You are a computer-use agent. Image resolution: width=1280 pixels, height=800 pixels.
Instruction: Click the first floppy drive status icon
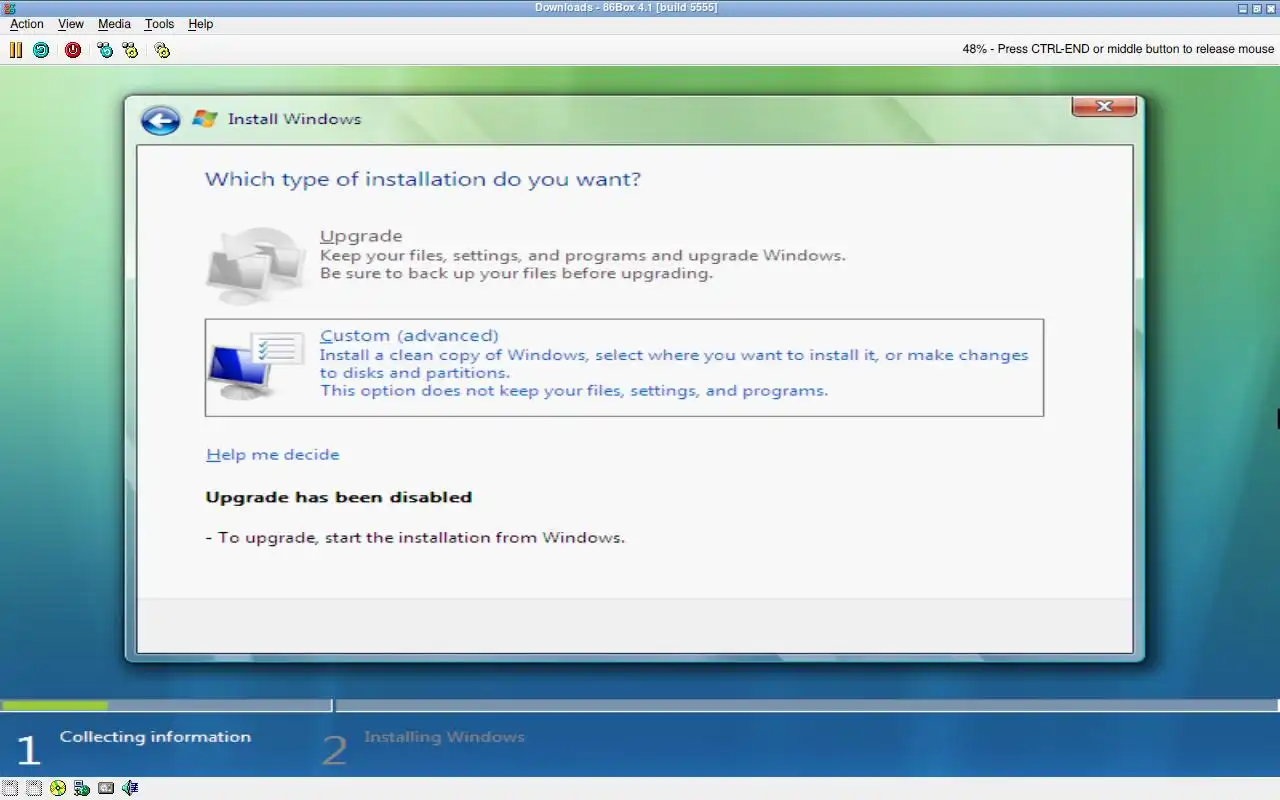click(10, 788)
